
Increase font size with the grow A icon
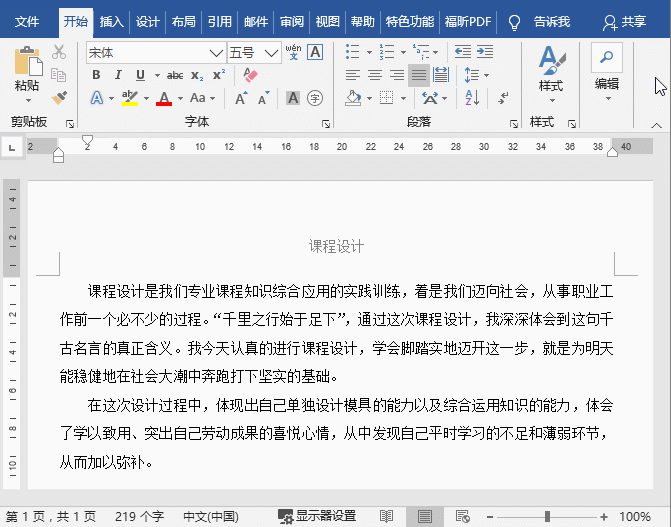click(241, 98)
